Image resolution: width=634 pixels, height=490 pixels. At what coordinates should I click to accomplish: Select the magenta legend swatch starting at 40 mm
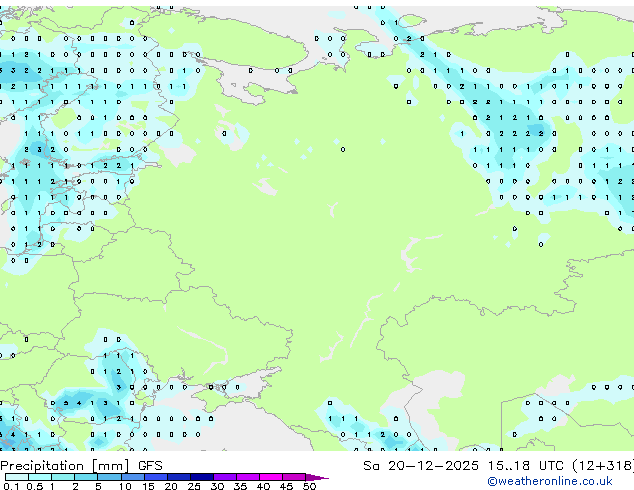271,477
